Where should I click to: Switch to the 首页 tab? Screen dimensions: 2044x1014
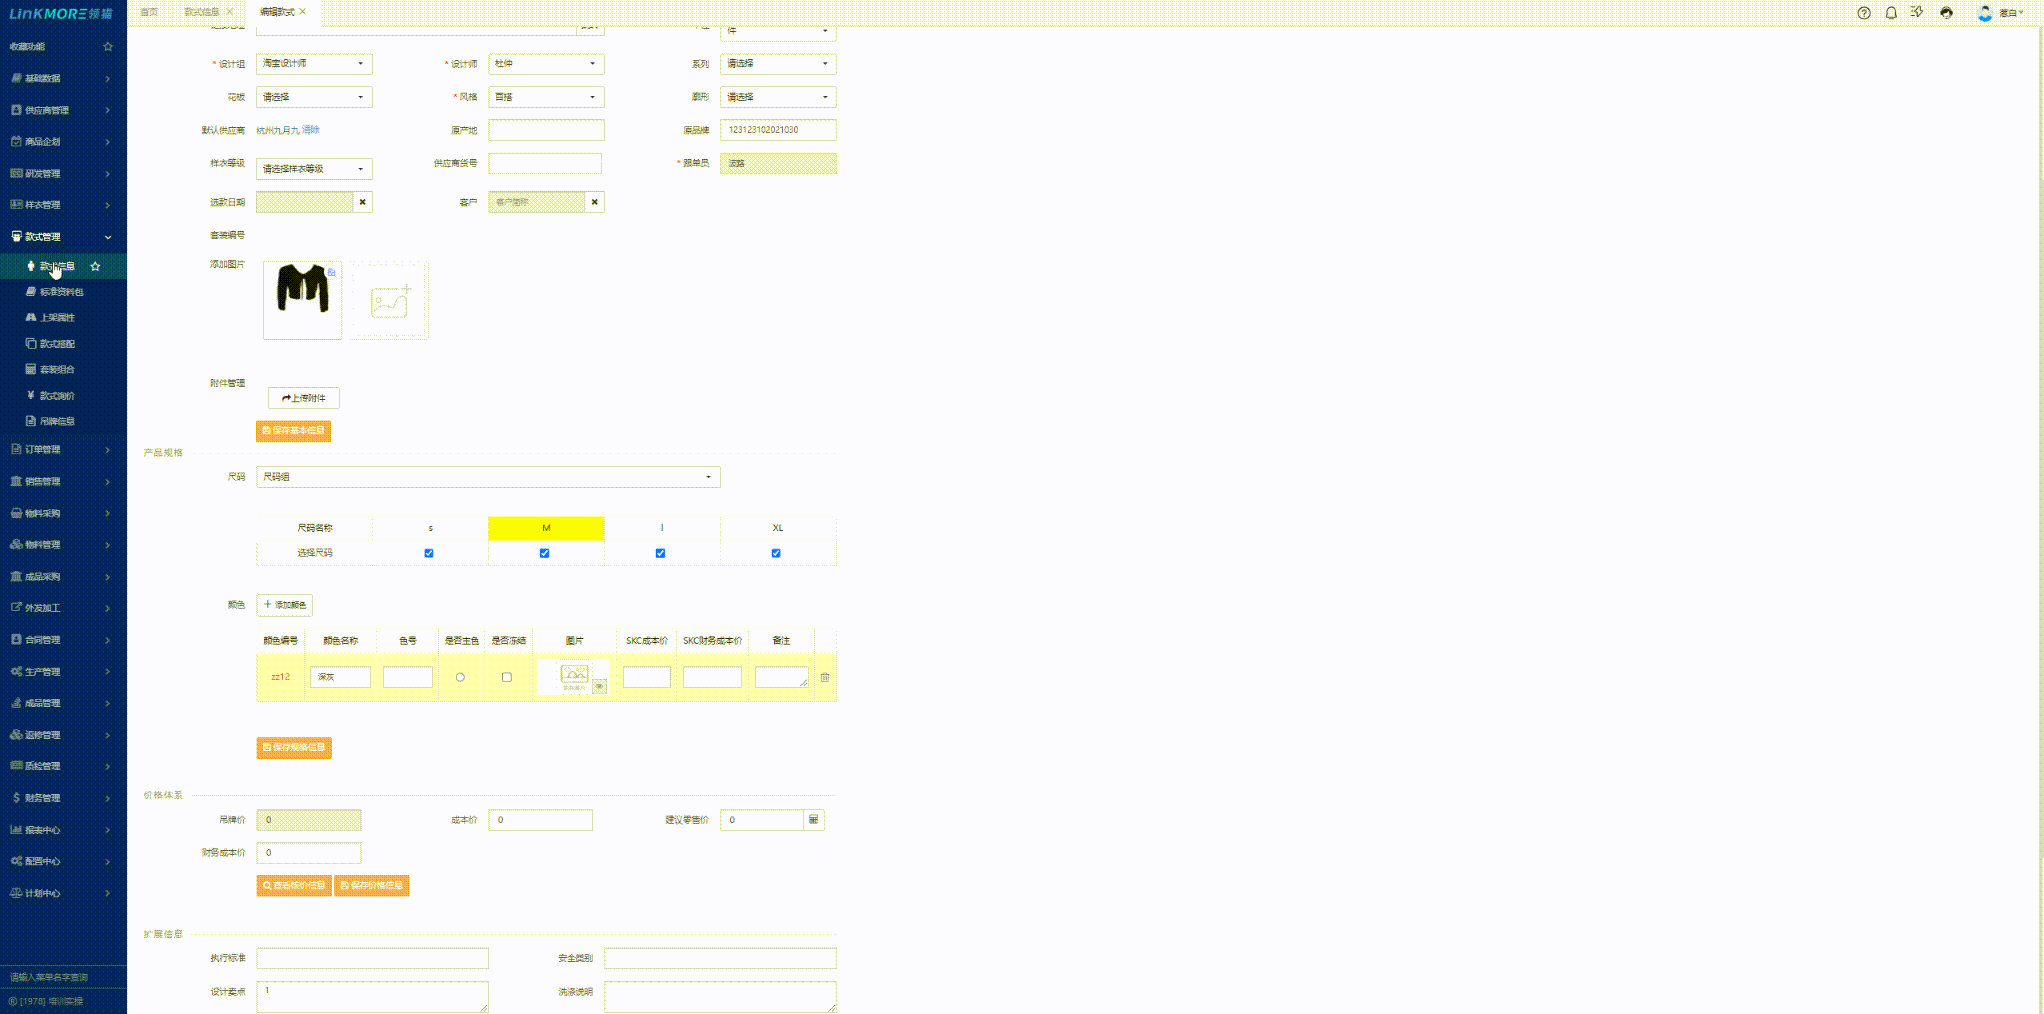point(149,12)
